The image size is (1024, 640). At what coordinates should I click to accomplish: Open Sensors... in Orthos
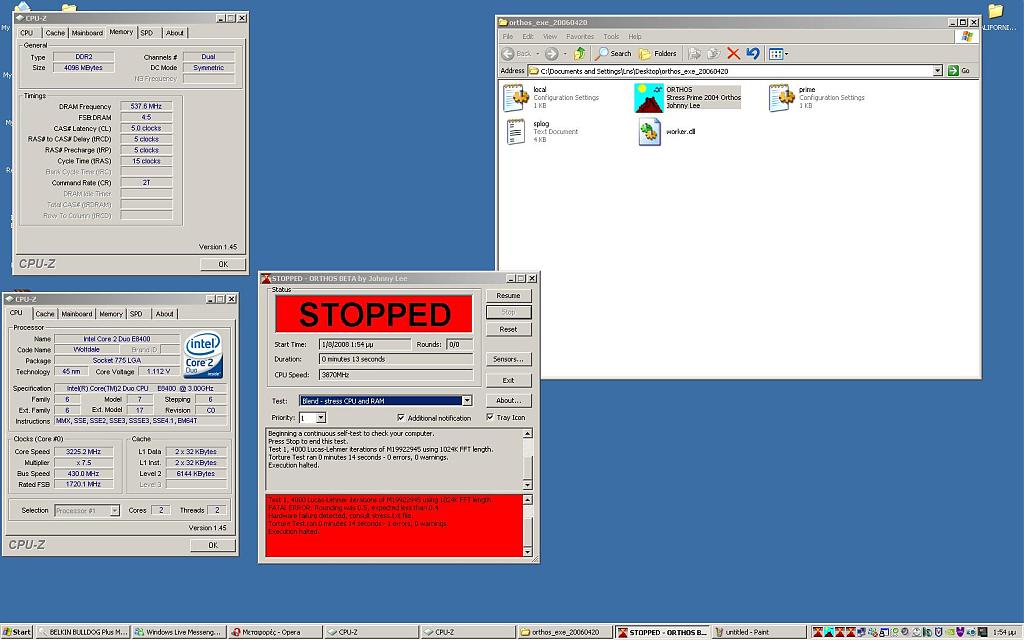(x=508, y=359)
